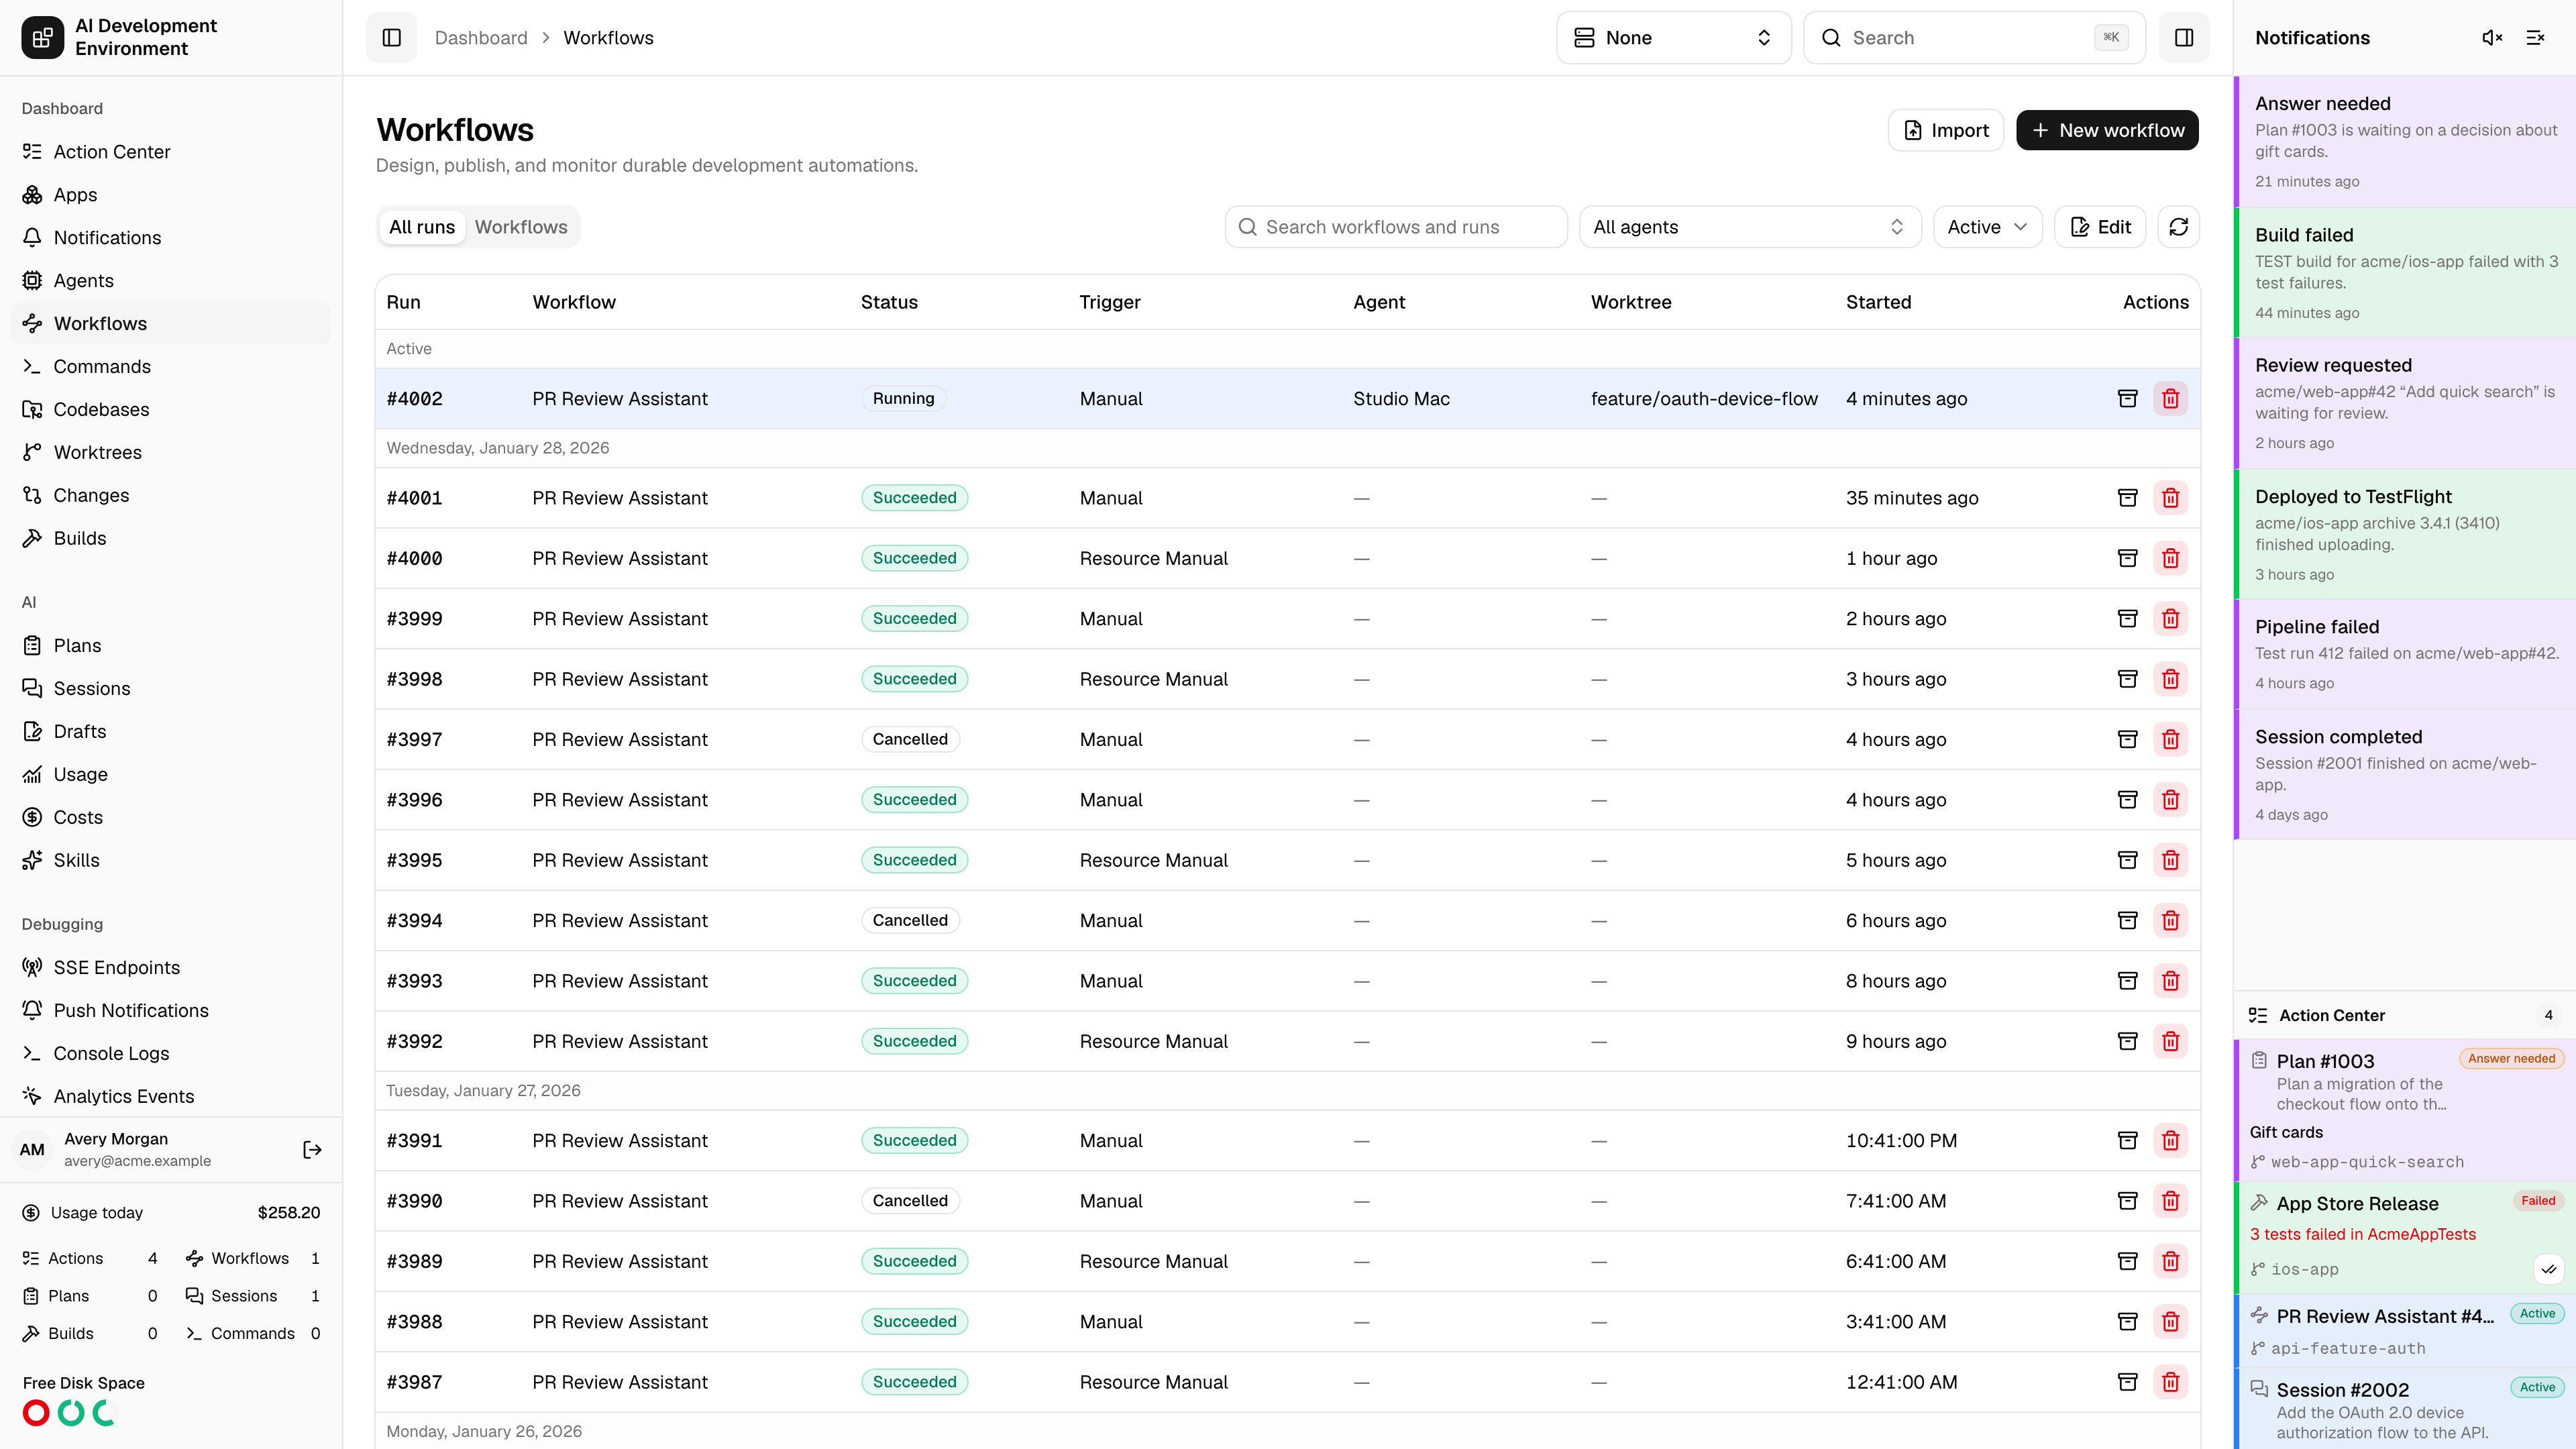Toggle the right notifications panel icon
Screen dimensions: 2576x1449
point(2184,38)
